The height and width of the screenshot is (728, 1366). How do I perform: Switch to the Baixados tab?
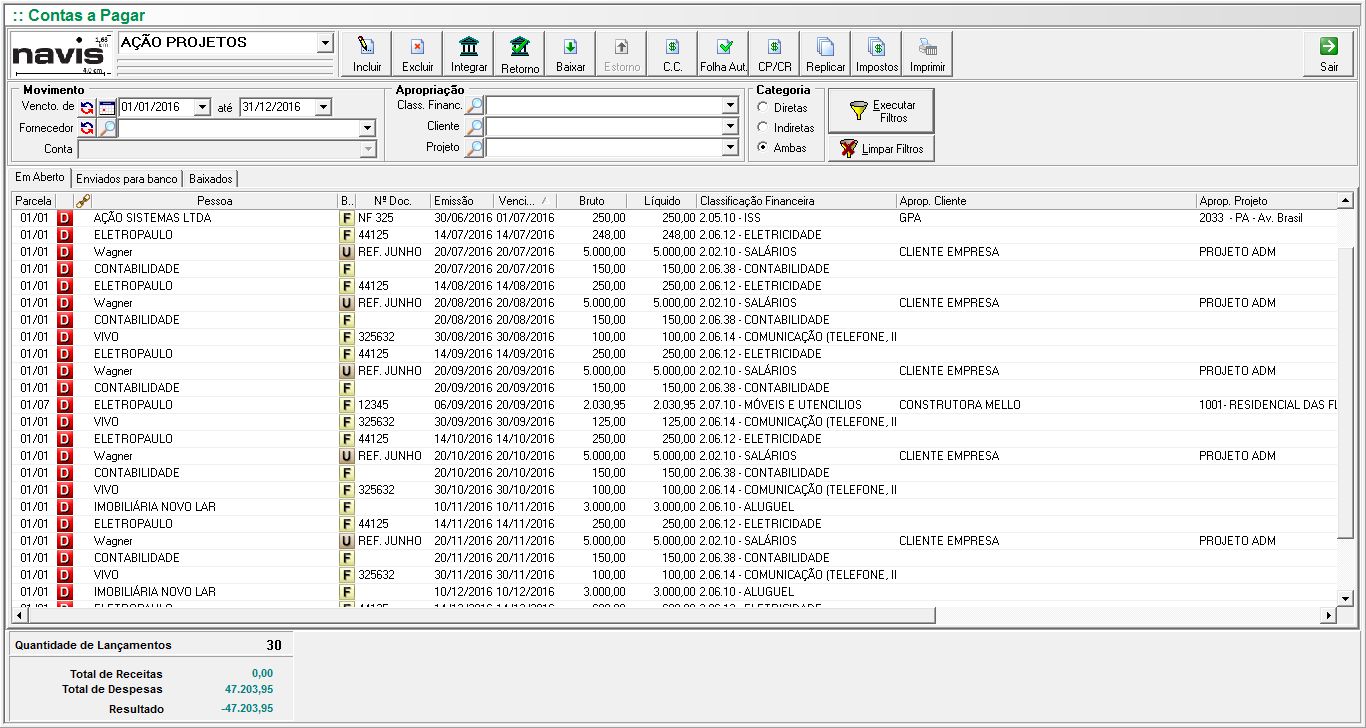click(x=210, y=179)
